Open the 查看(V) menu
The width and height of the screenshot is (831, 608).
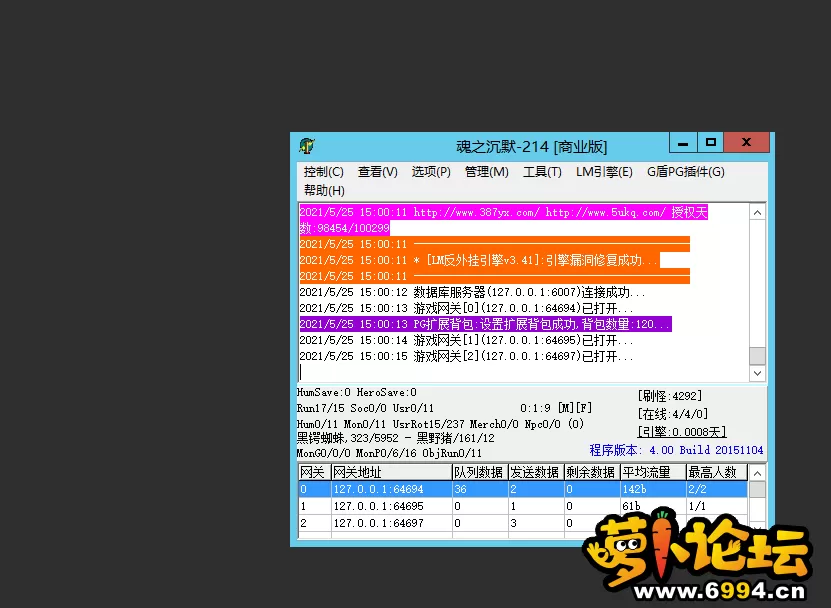click(377, 172)
